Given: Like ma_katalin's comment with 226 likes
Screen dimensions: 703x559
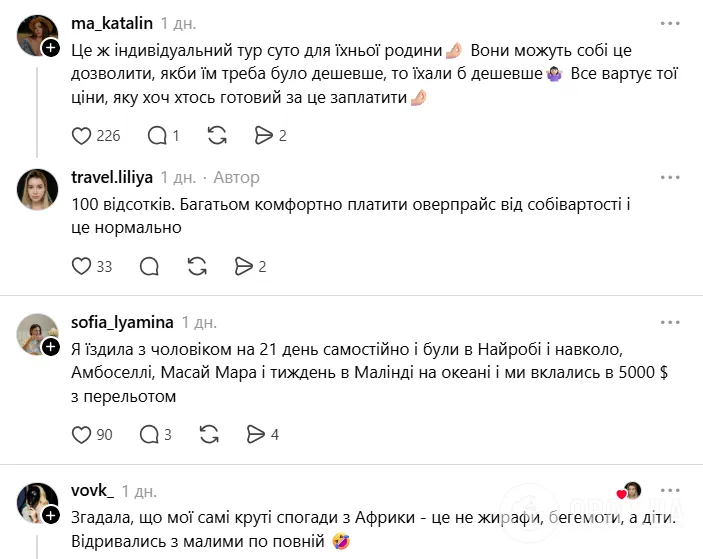Looking at the screenshot, I should (x=83, y=135).
